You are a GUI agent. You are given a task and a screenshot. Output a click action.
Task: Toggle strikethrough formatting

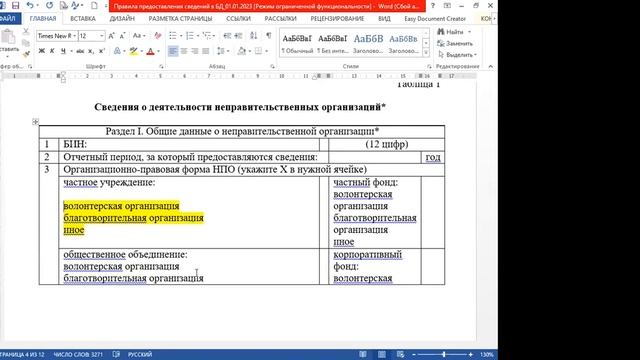[80, 51]
